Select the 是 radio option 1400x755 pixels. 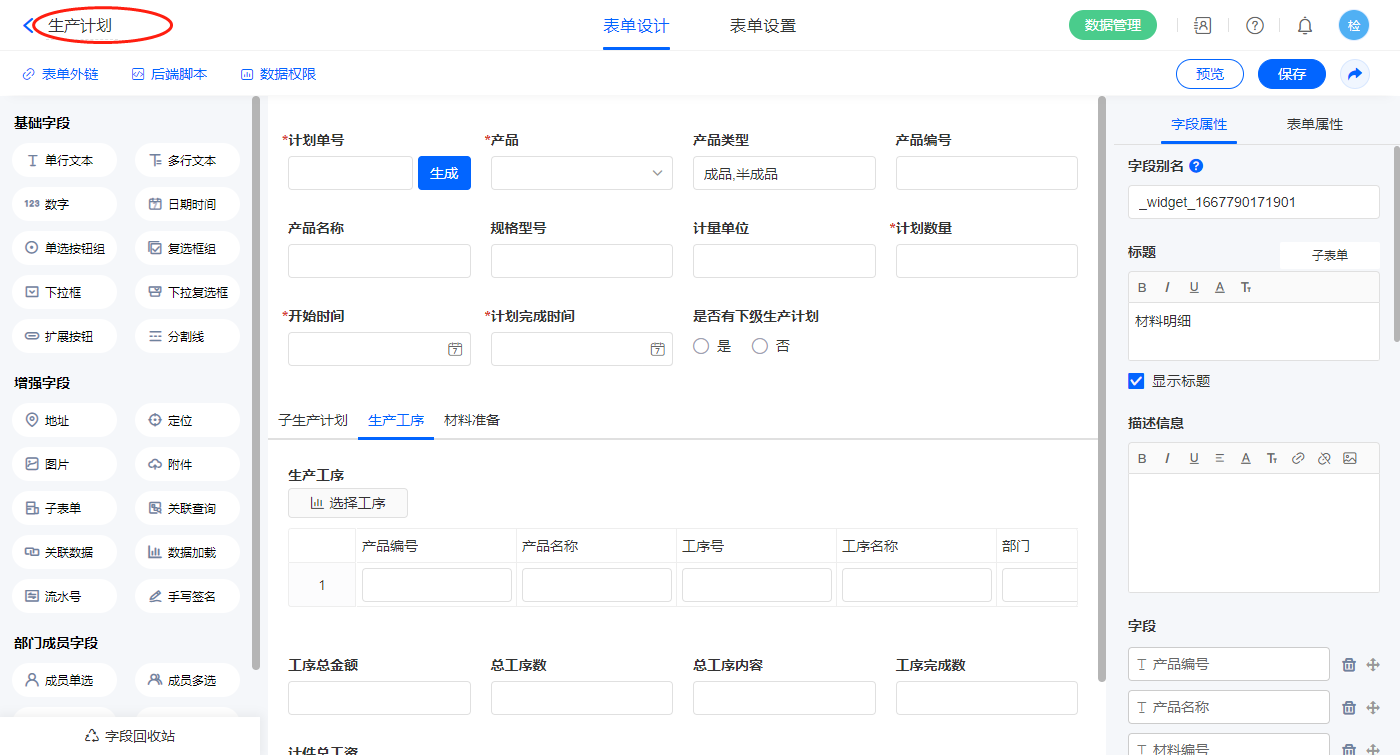(701, 346)
